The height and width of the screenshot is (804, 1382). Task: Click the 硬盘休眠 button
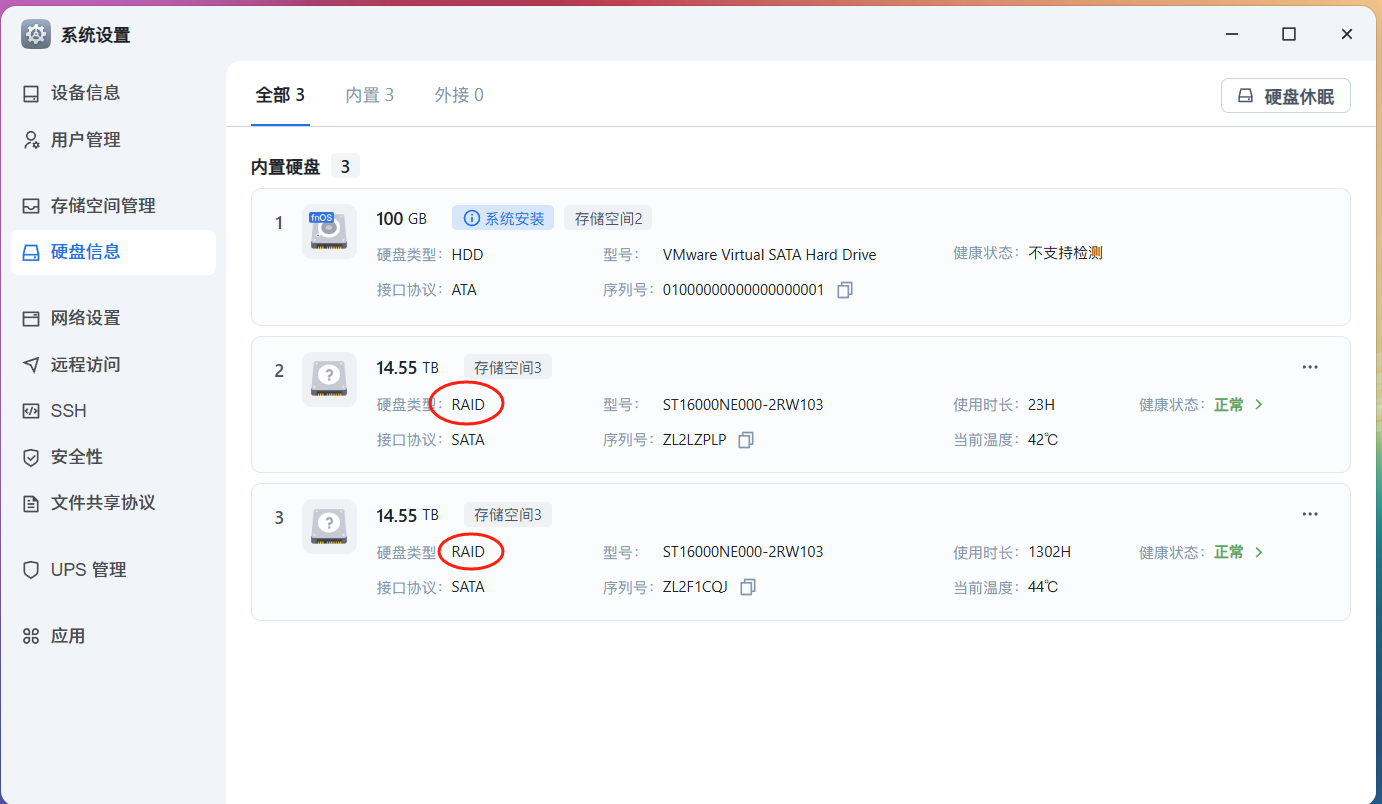[x=1286, y=96]
